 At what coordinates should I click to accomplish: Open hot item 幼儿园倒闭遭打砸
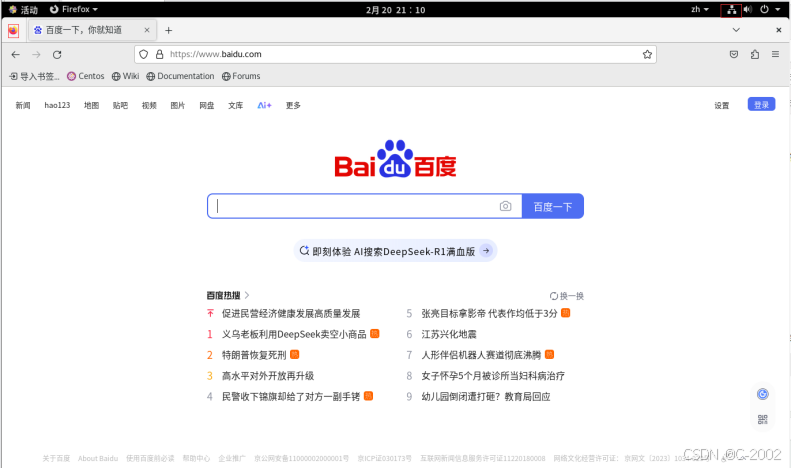[x=486, y=396]
